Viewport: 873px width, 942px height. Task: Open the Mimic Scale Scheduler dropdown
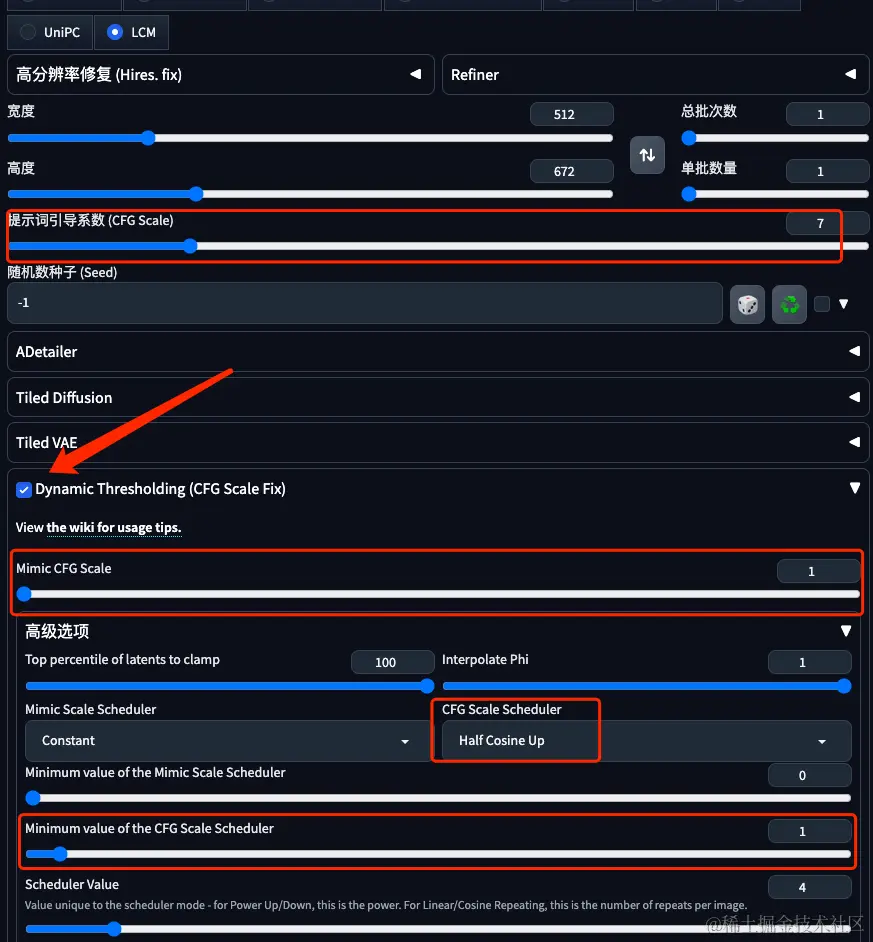(226, 741)
